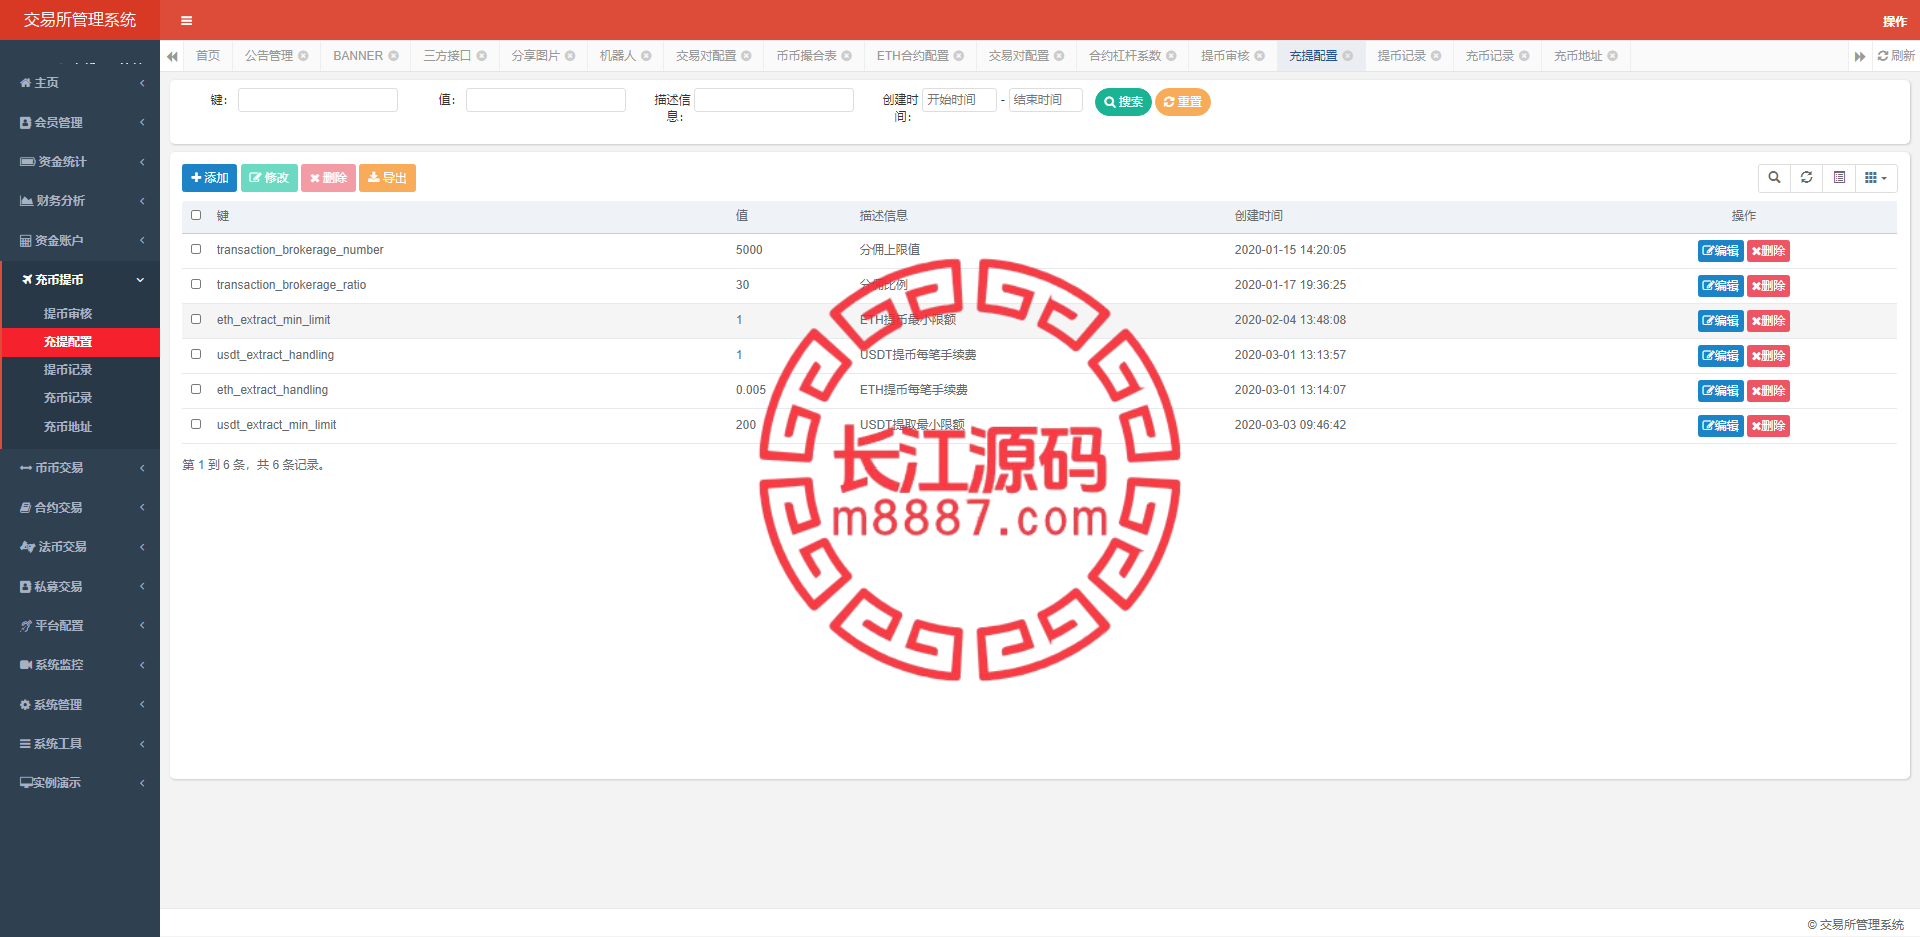The height and width of the screenshot is (937, 1920).
Task: Click the blue 添加 add button
Action: [x=209, y=178]
